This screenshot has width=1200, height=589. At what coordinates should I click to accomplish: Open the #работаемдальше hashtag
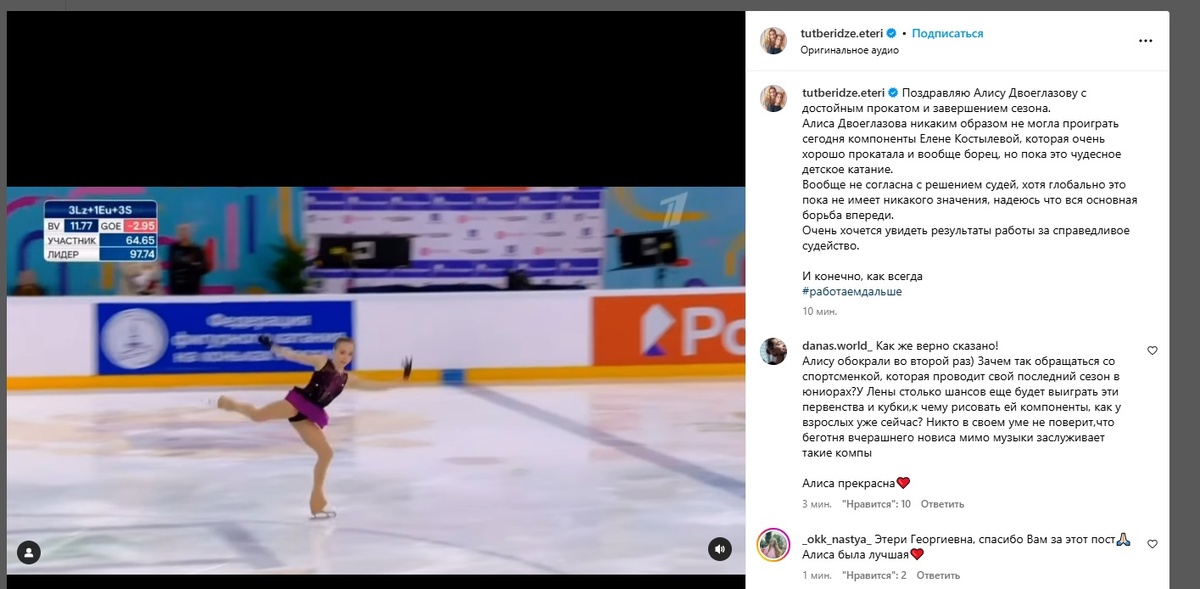[x=852, y=292]
